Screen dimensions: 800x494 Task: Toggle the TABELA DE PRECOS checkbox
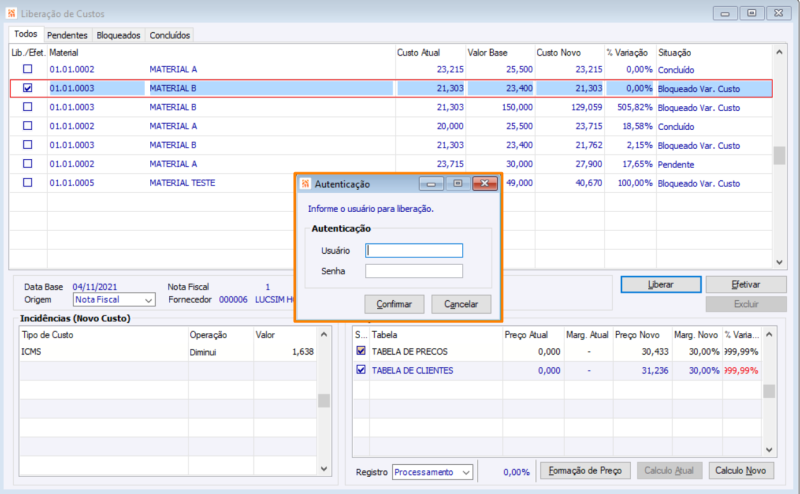coord(362,352)
